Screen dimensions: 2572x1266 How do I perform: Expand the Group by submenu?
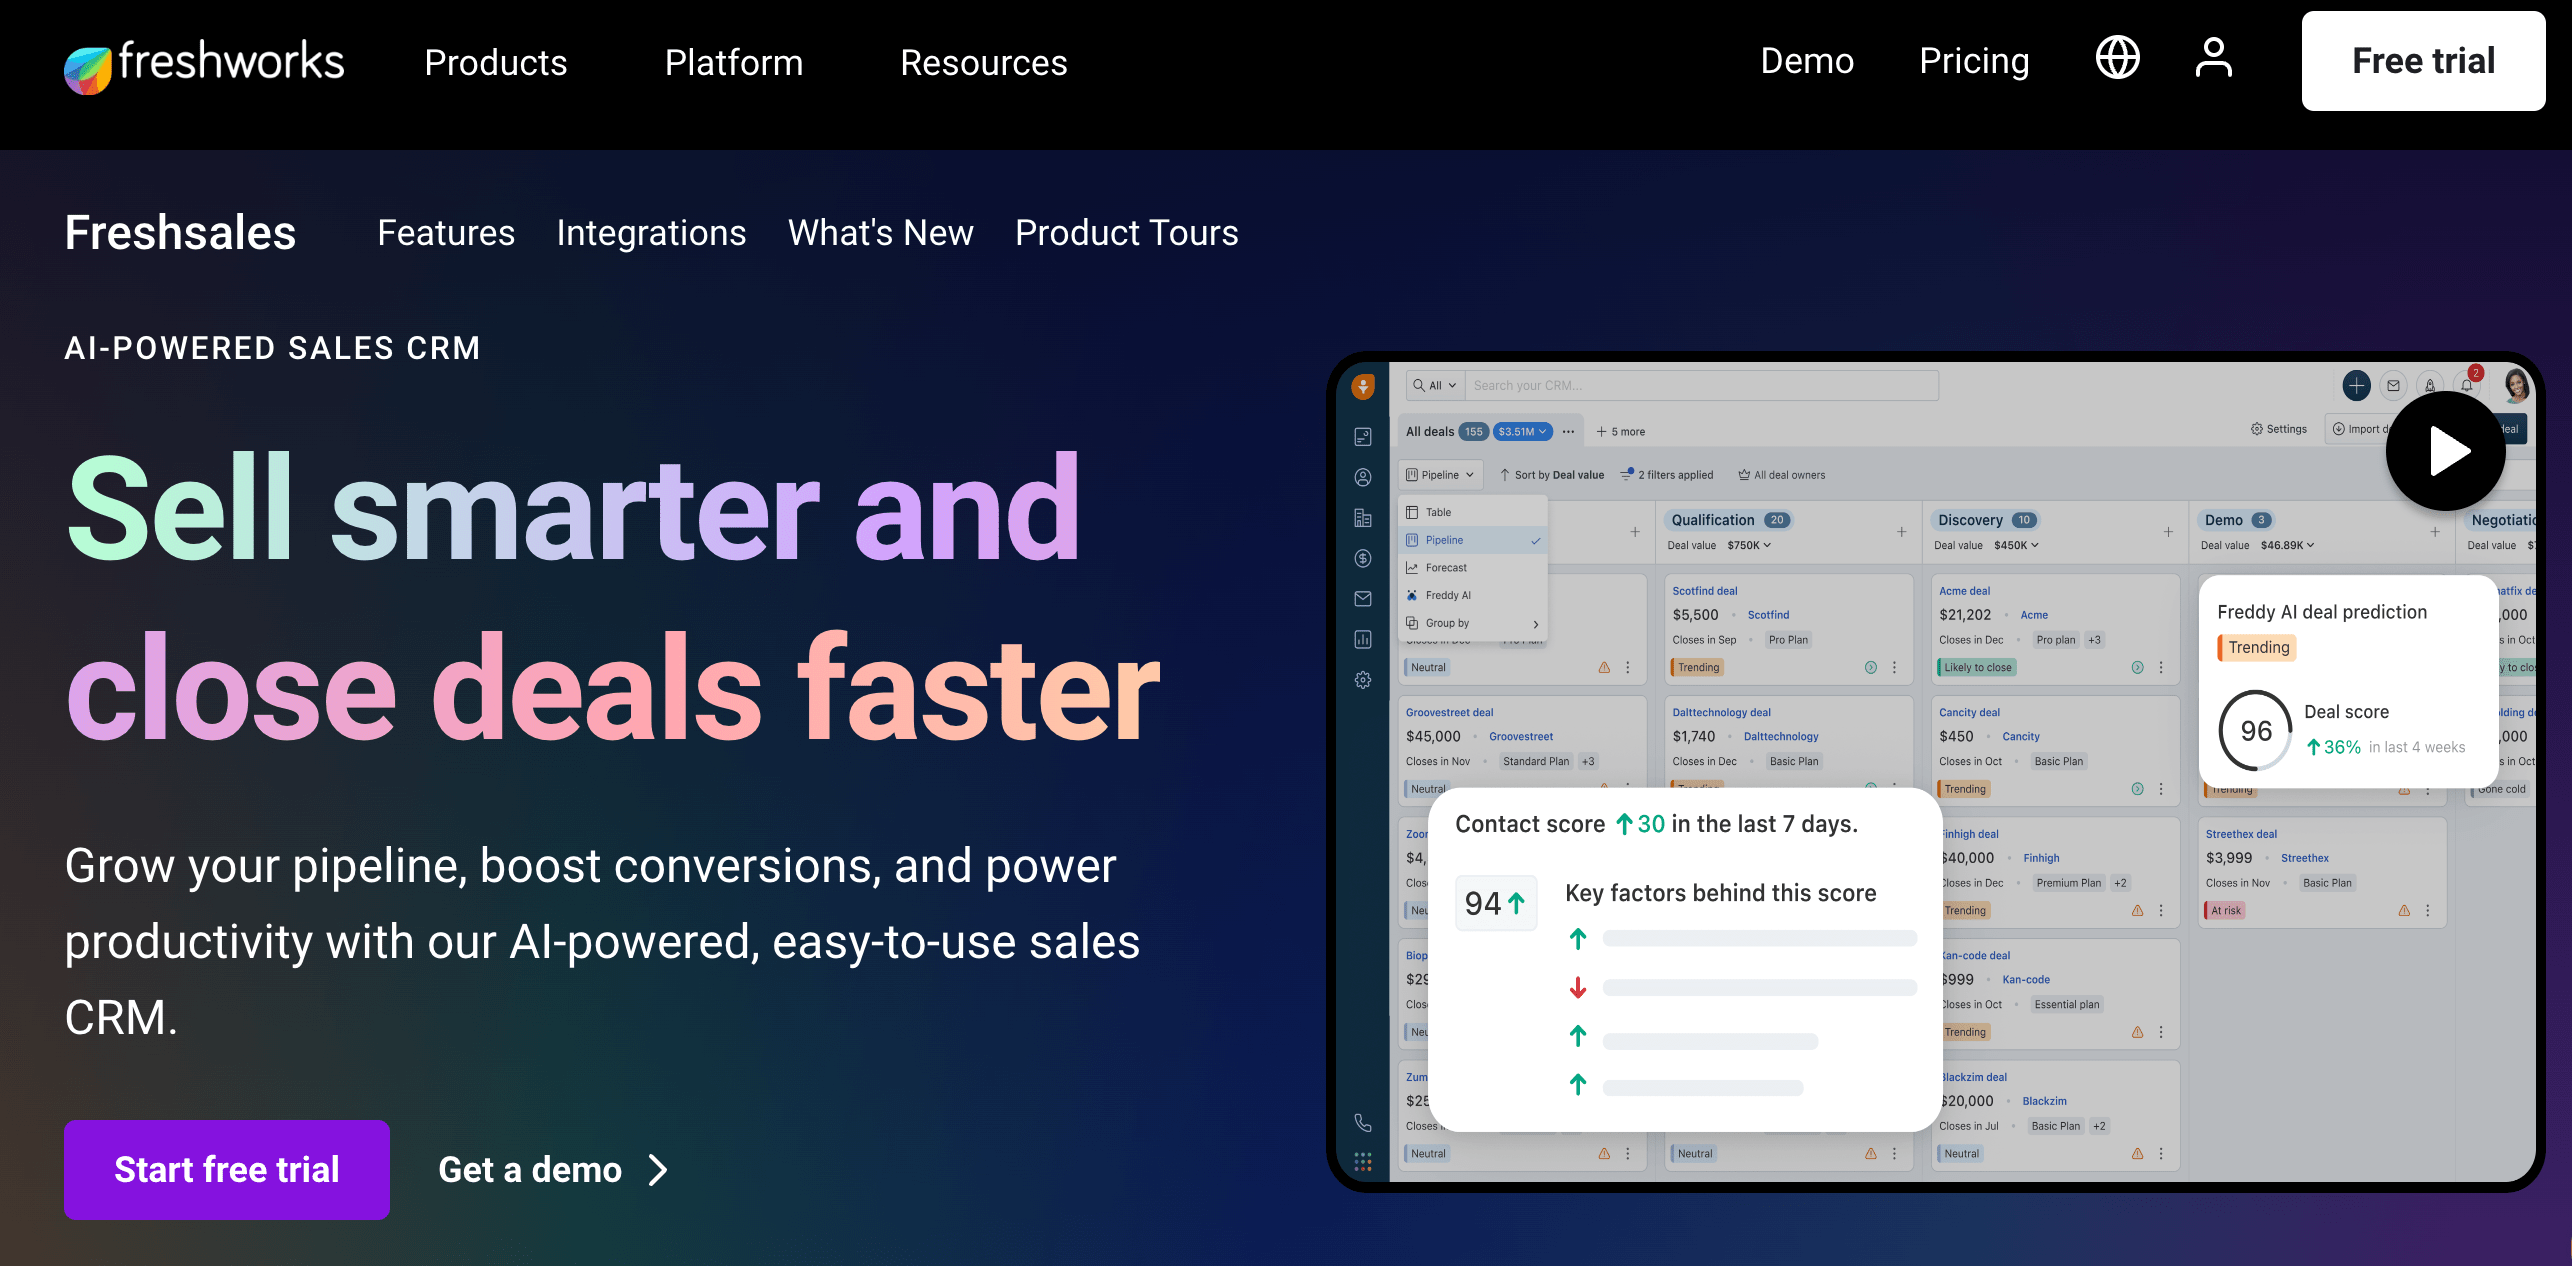click(x=1471, y=623)
